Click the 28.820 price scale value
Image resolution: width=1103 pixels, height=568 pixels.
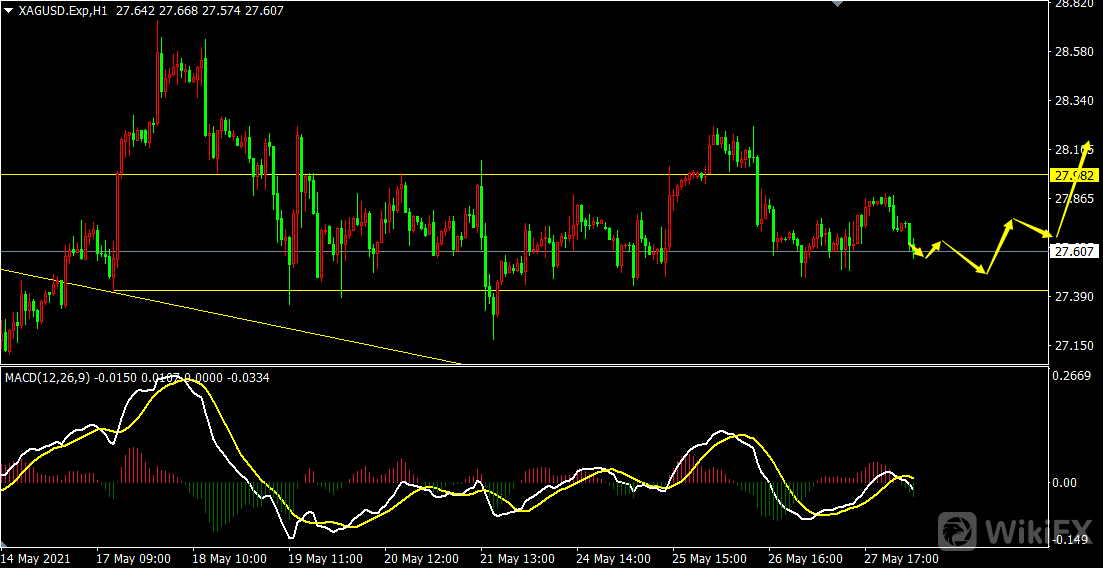pyautogui.click(x=1073, y=4)
